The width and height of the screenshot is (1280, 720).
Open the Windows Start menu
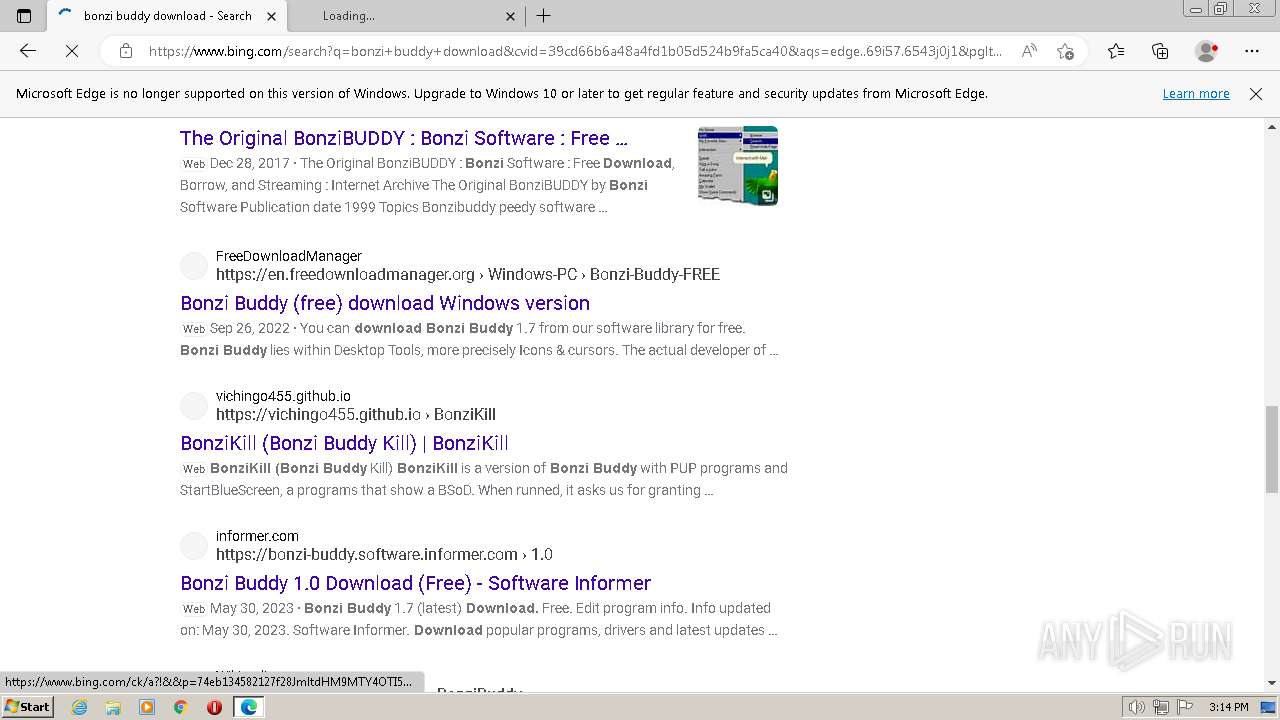coord(27,707)
